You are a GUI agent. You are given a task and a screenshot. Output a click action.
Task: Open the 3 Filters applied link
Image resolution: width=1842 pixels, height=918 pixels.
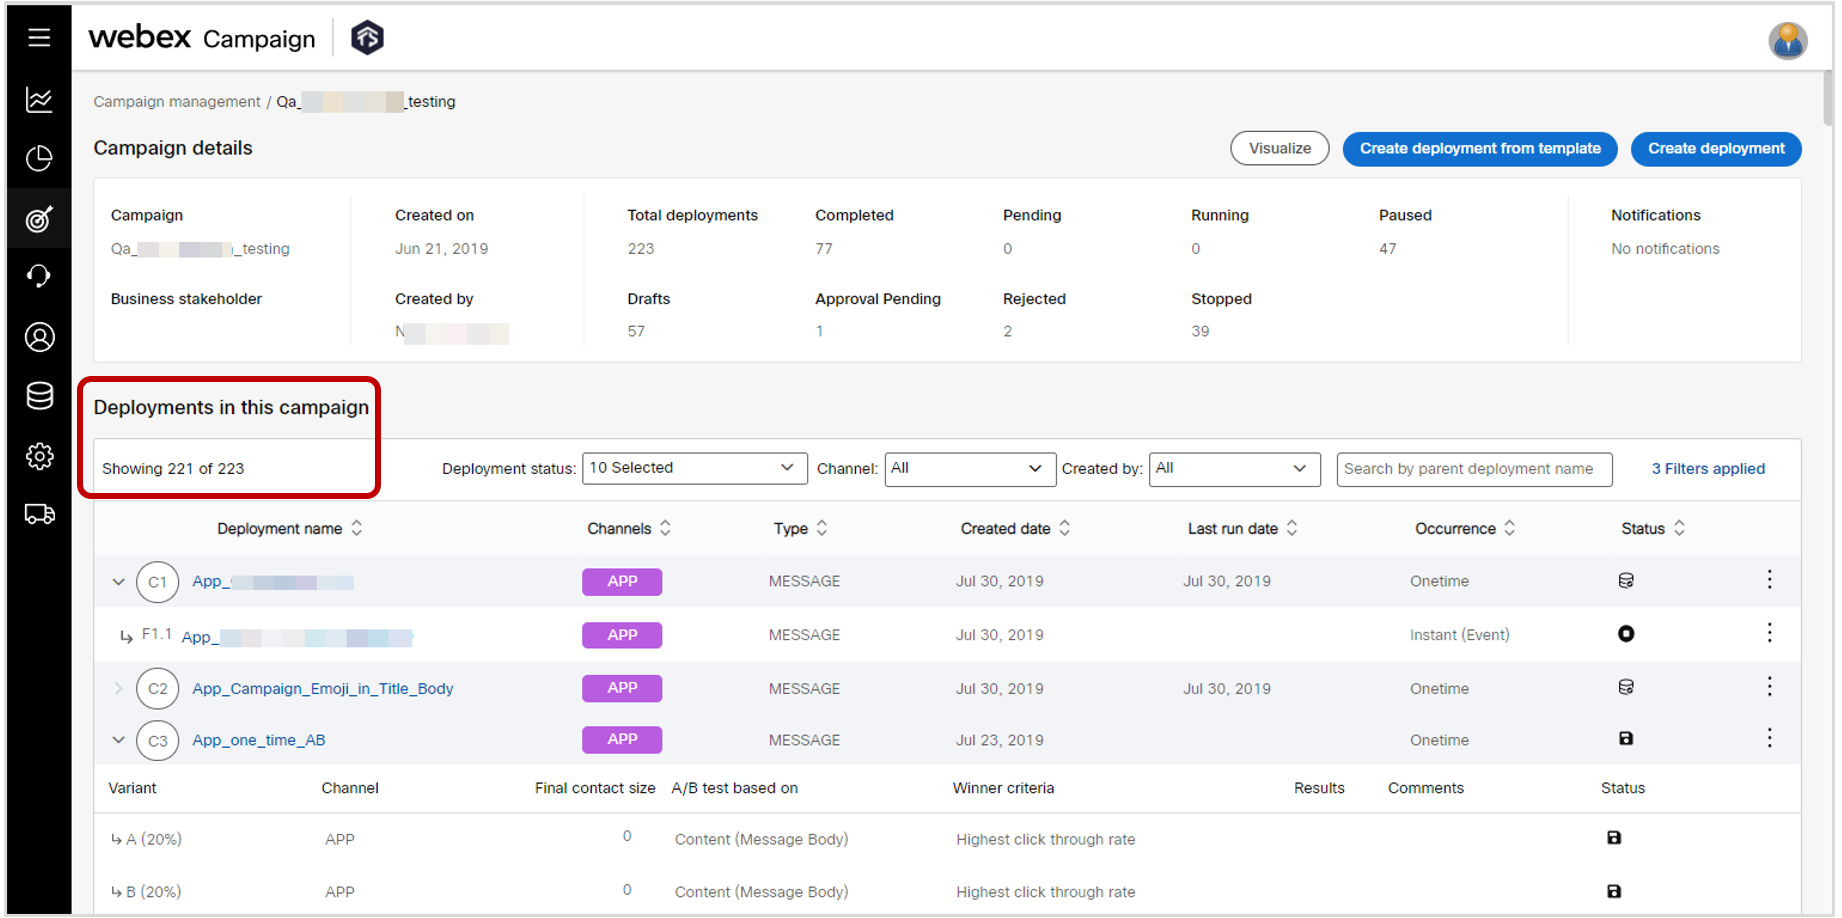click(x=1708, y=469)
